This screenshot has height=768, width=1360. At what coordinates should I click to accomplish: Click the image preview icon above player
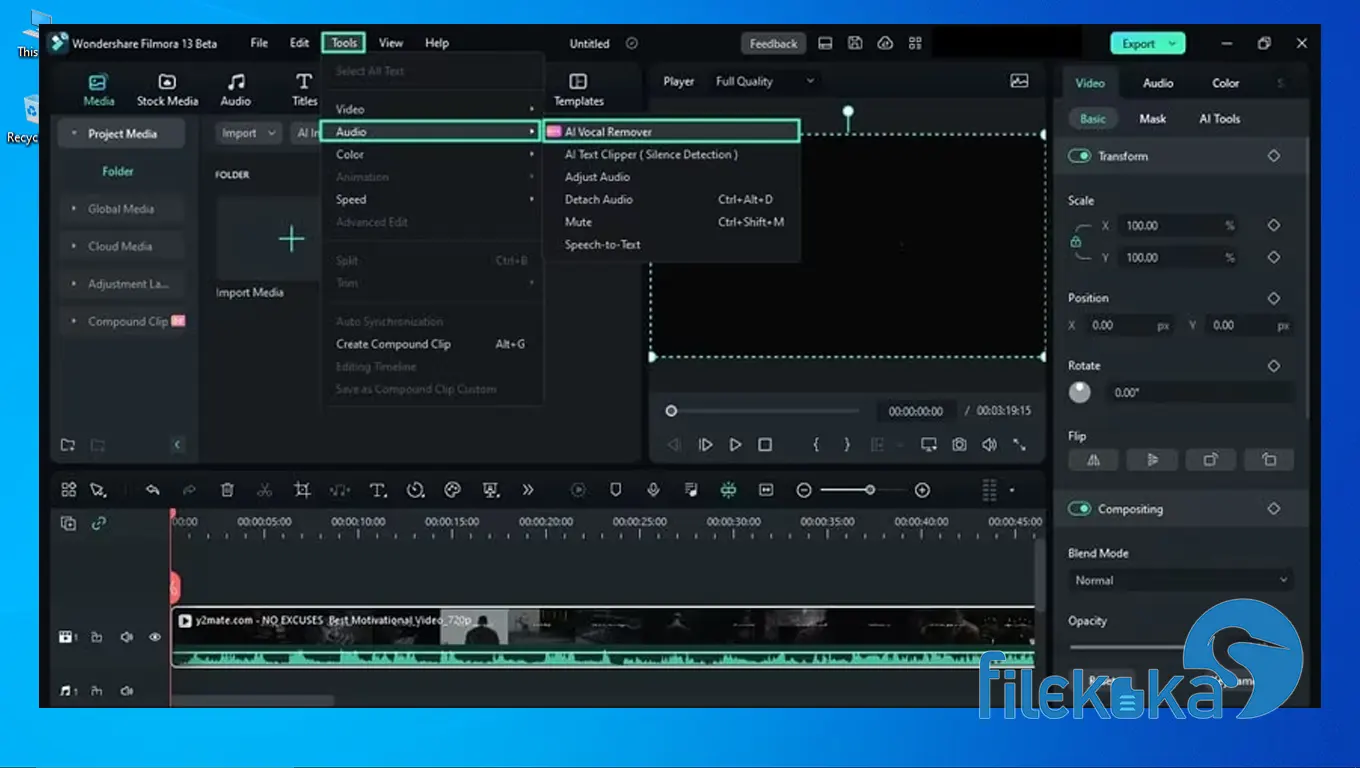coord(1019,81)
